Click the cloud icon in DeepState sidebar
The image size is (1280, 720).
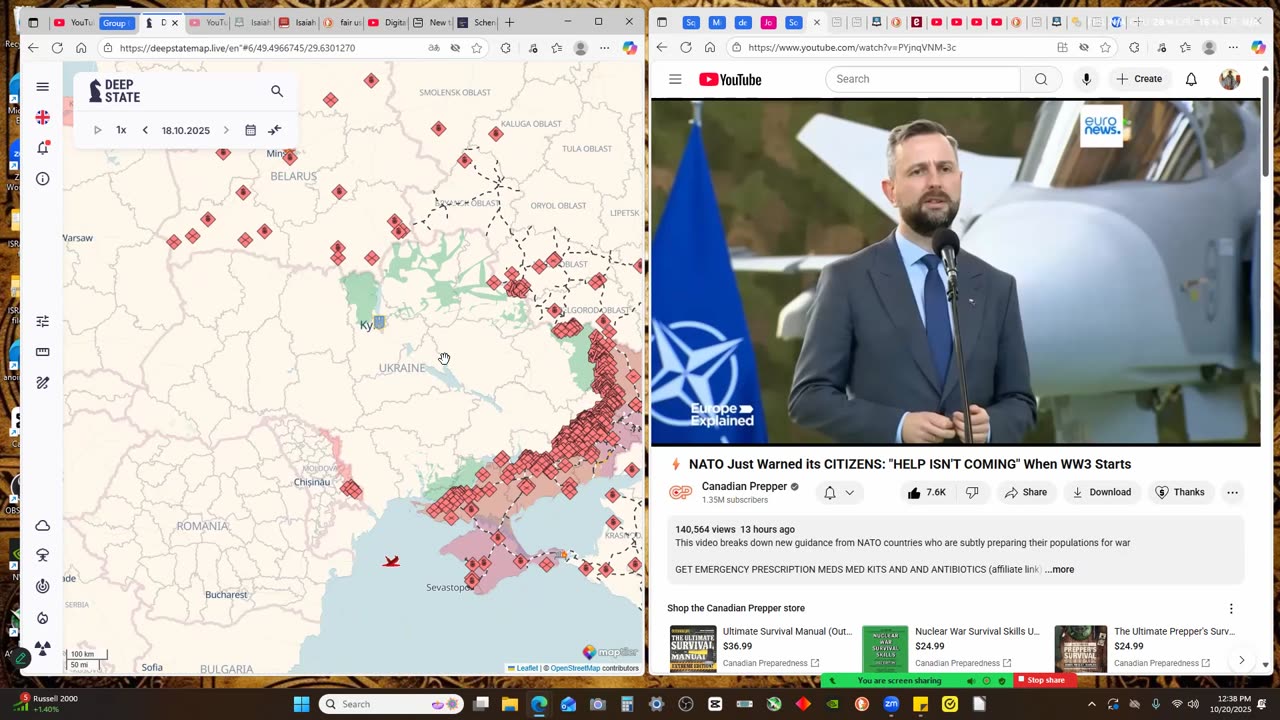42,525
